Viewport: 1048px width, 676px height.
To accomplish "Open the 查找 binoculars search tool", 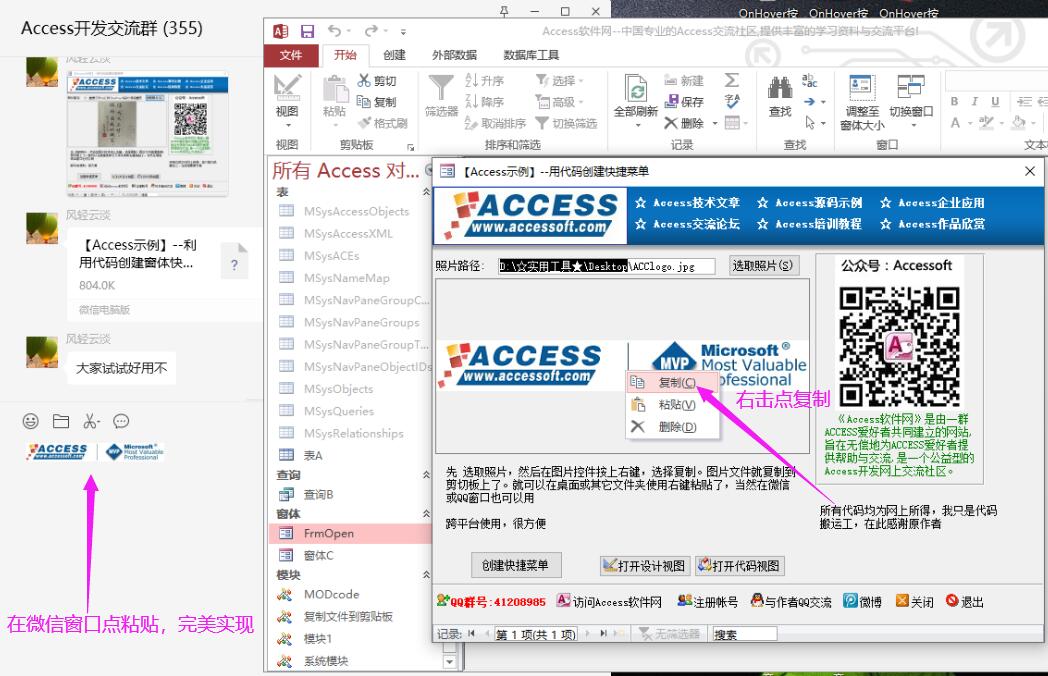I will [x=780, y=97].
